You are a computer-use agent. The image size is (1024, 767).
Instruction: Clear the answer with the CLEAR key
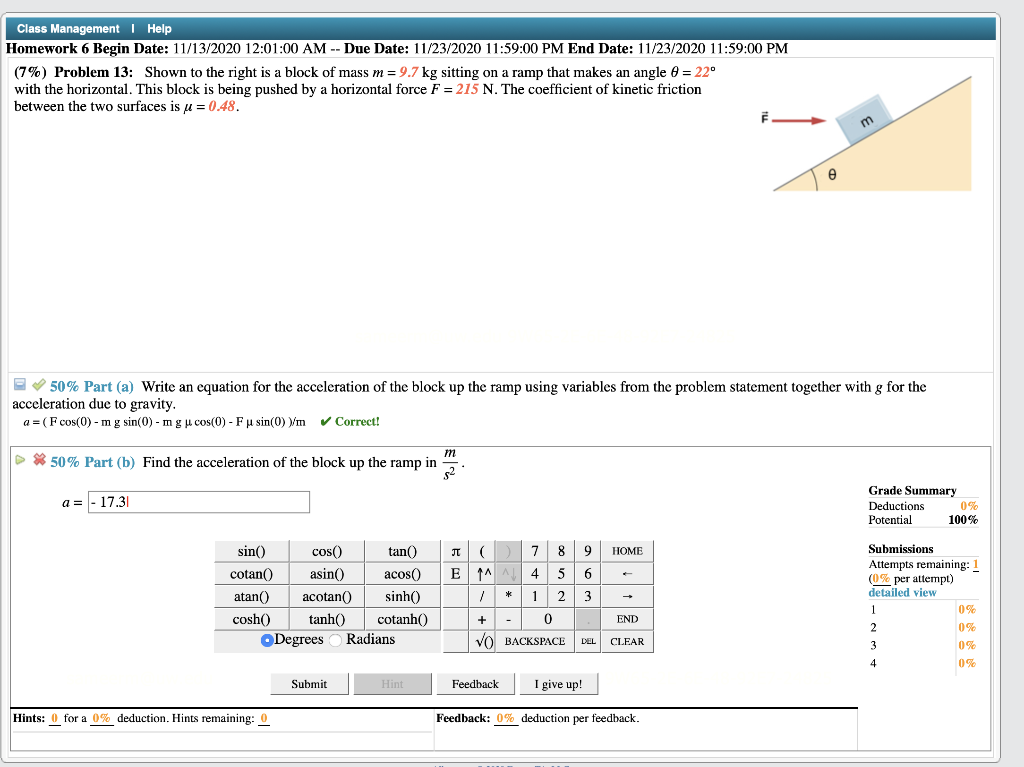tap(627, 641)
